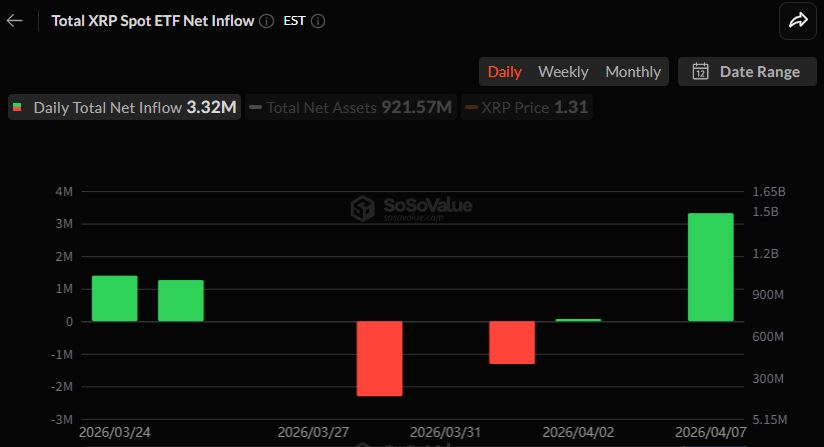
Task: Click the info icon beside the chart title
Action: (x=266, y=21)
